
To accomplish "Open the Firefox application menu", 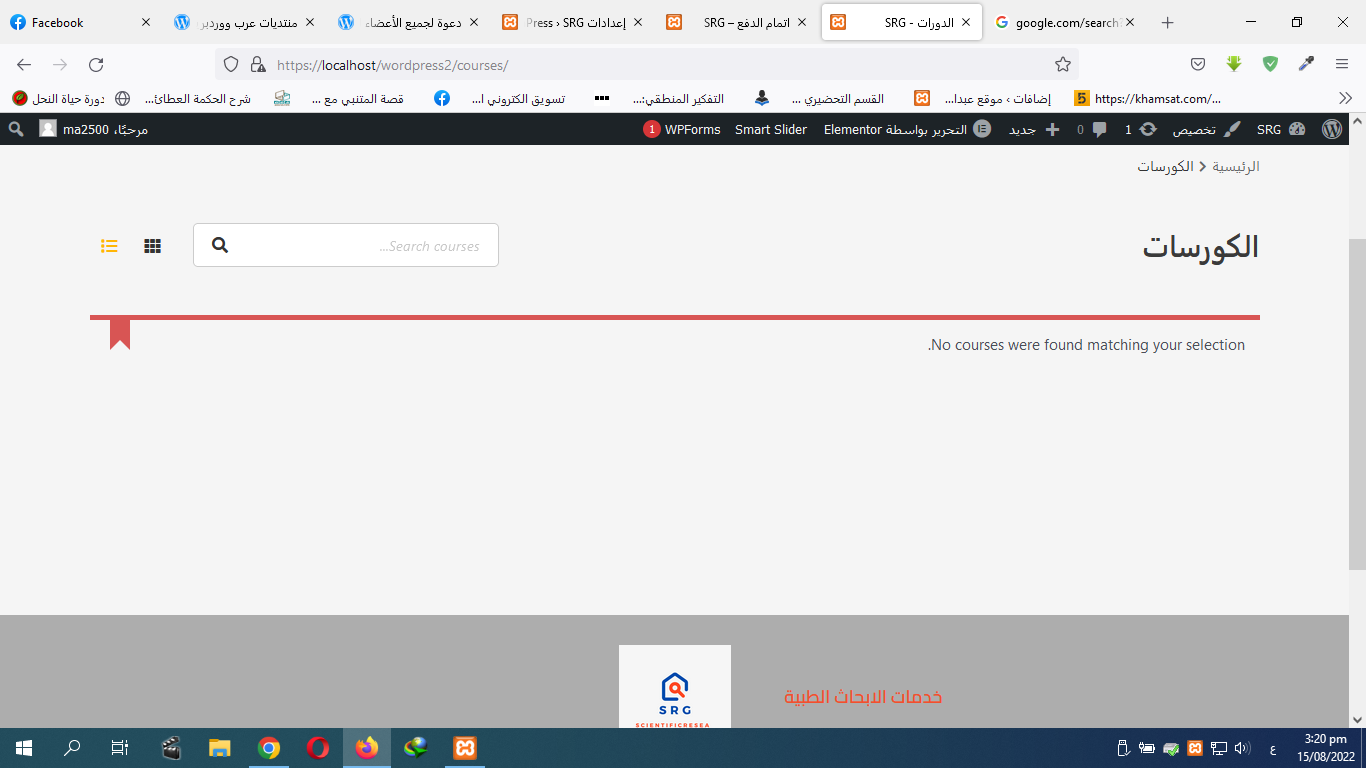I will click(x=1342, y=64).
